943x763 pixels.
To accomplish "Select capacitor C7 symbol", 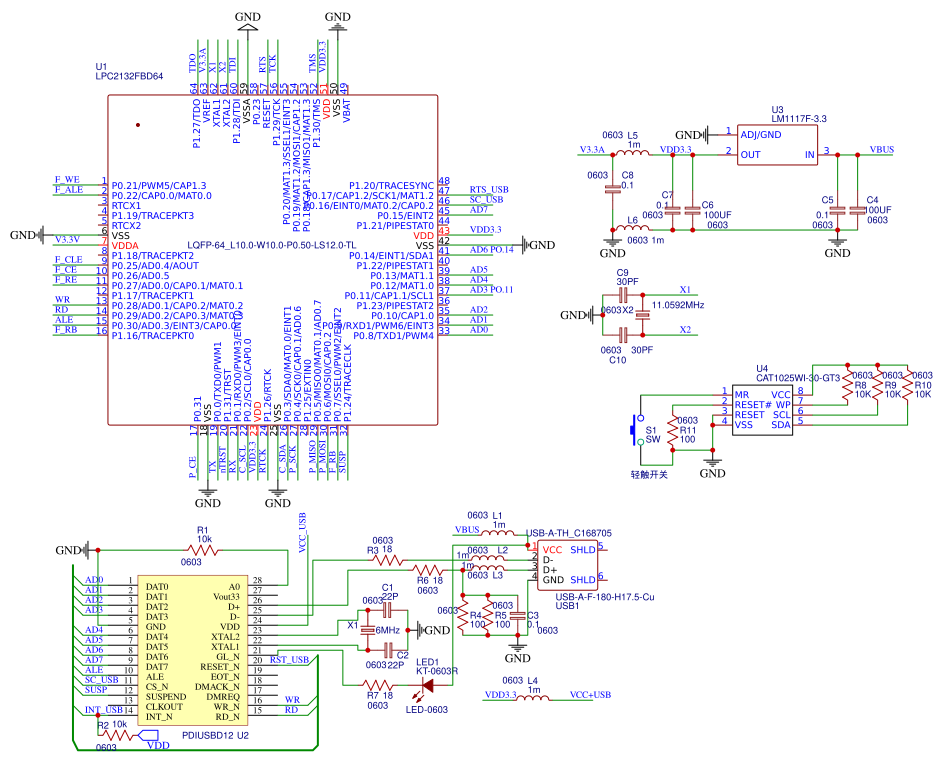I will (x=673, y=210).
